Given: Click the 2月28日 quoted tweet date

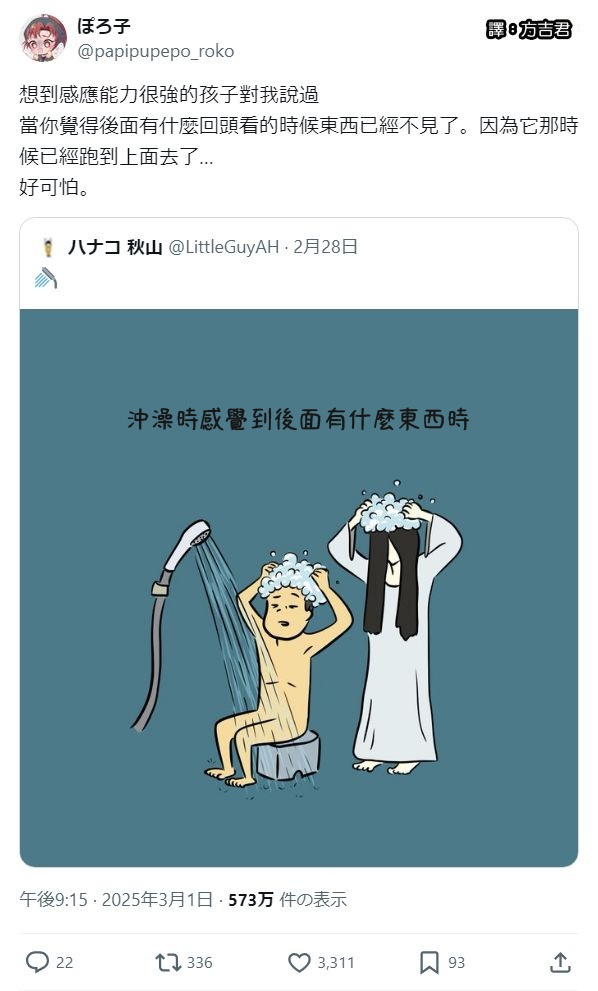Looking at the screenshot, I should pyautogui.click(x=326, y=246).
